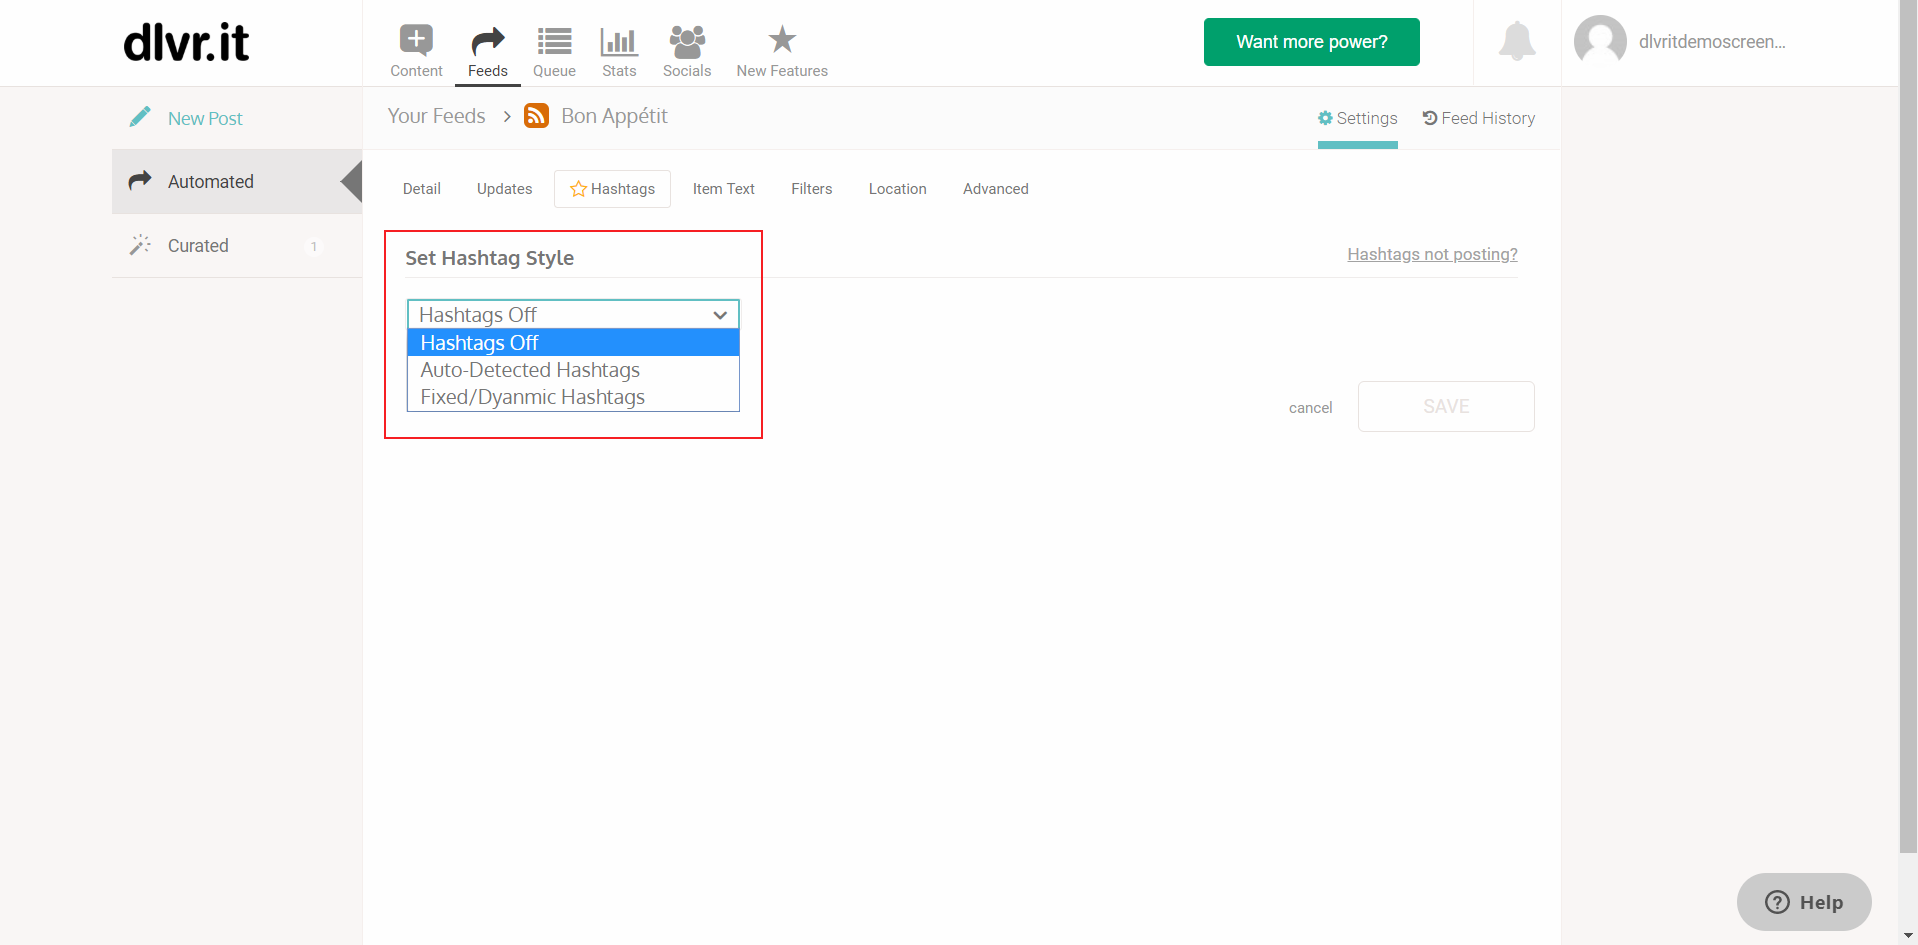Go to Your Feeds breadcrumb
Screen dimensions: 1918x945
[x=436, y=116]
